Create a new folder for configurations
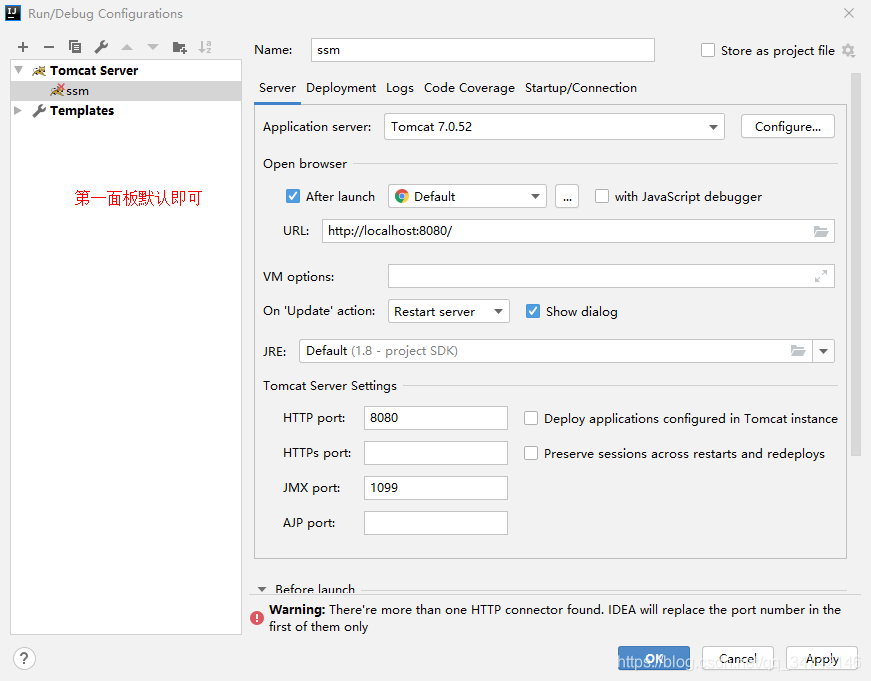871x681 pixels. tap(179, 47)
